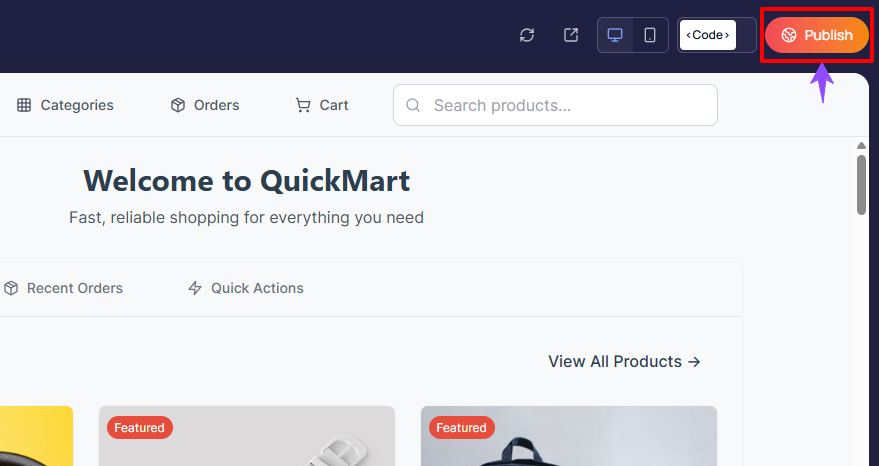Click the Publish button
The image size is (879, 466).
point(816,35)
